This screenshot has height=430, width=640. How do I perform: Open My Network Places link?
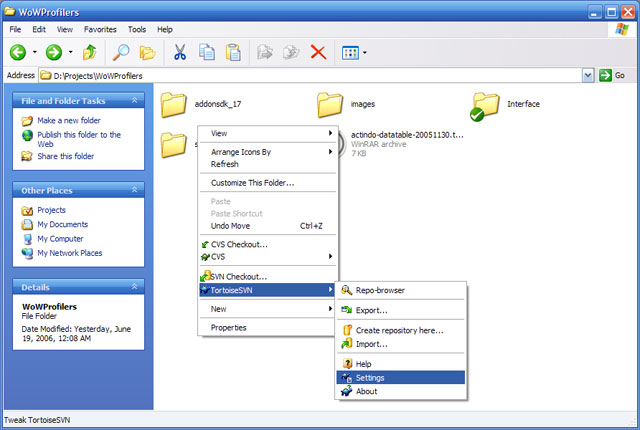click(69, 253)
